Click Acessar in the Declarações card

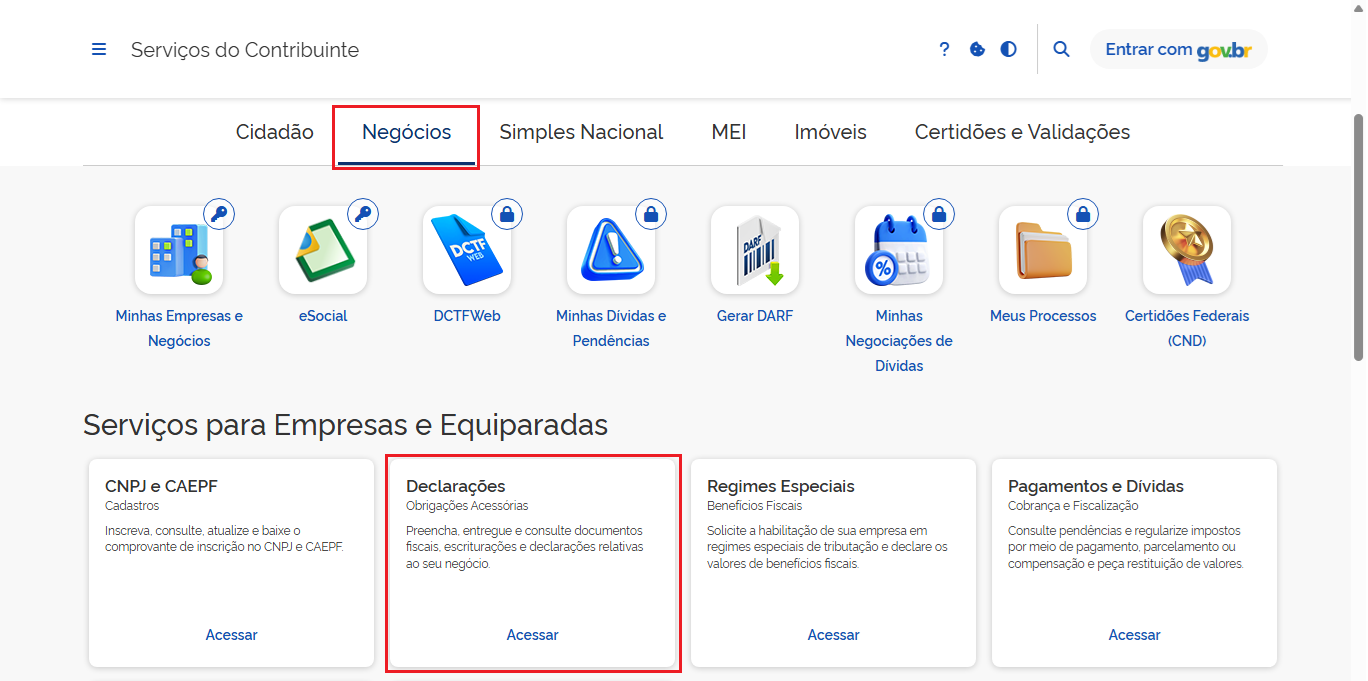pyautogui.click(x=532, y=635)
